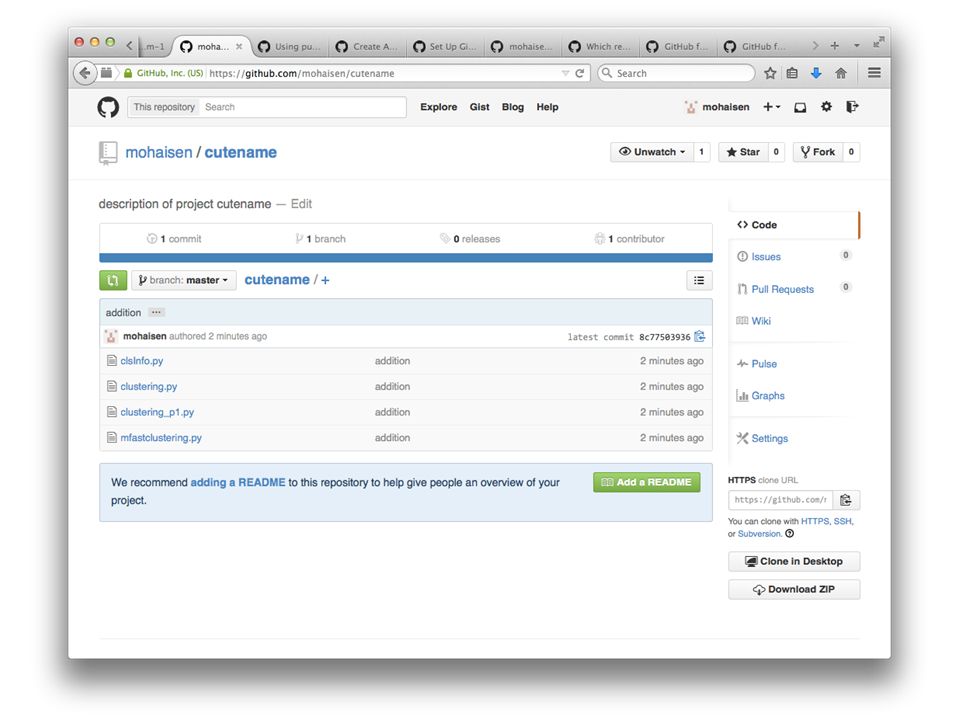Image resolution: width=960 pixels, height=720 pixels.
Task: Click Download ZIP button
Action: [793, 590]
